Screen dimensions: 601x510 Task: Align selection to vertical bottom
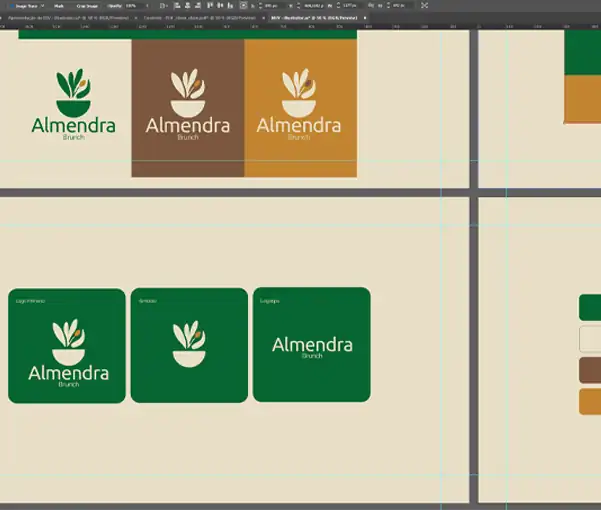pyautogui.click(x=230, y=5)
